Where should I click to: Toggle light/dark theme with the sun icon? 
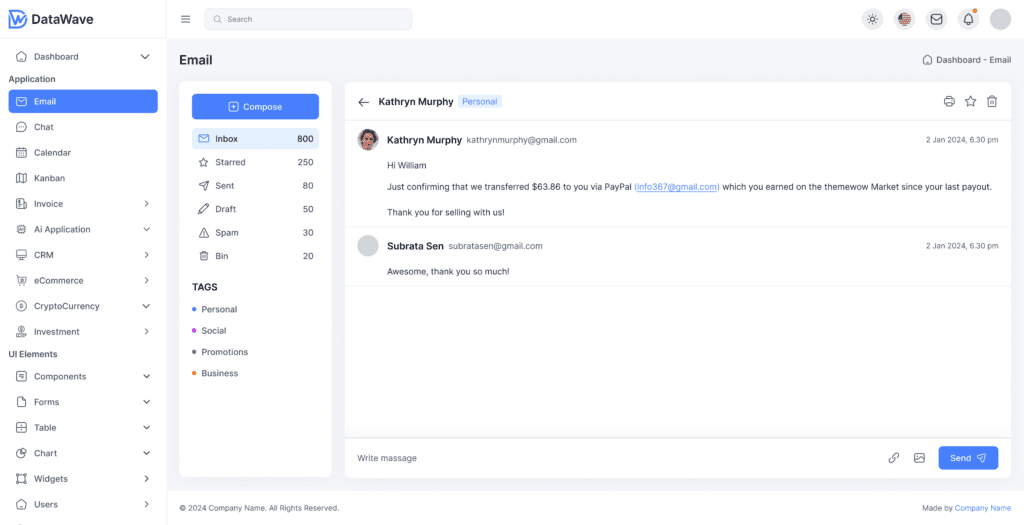872,19
